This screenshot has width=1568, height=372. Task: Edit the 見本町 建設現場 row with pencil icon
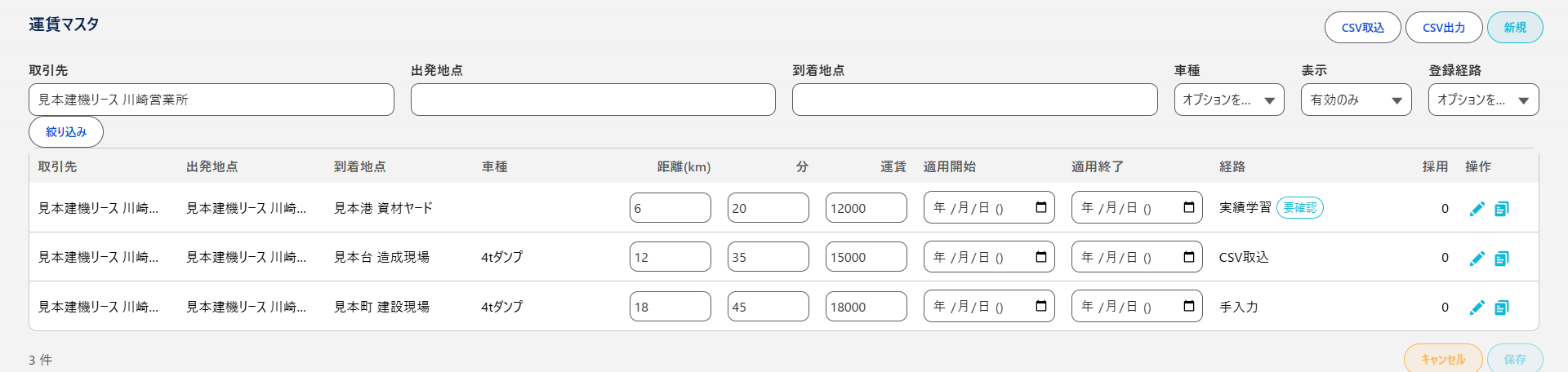point(1477,307)
